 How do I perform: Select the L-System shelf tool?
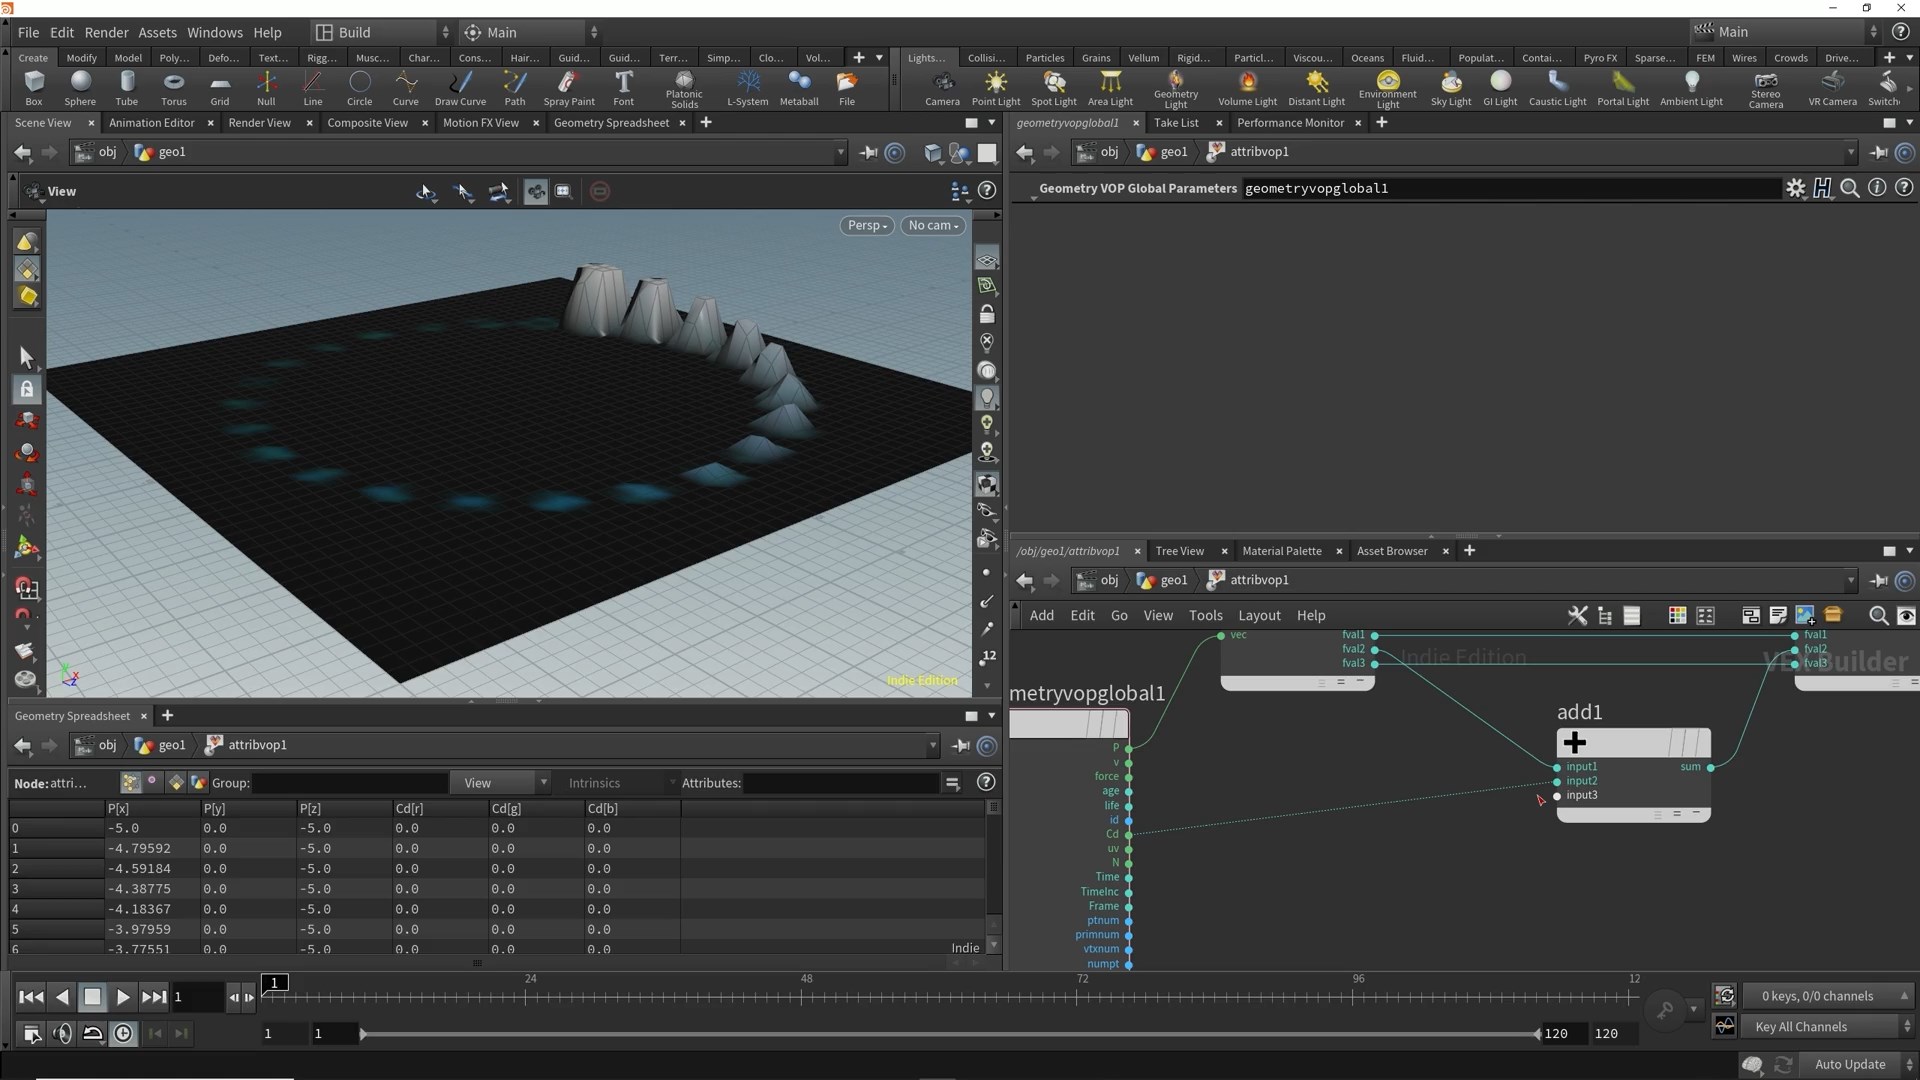coord(747,88)
